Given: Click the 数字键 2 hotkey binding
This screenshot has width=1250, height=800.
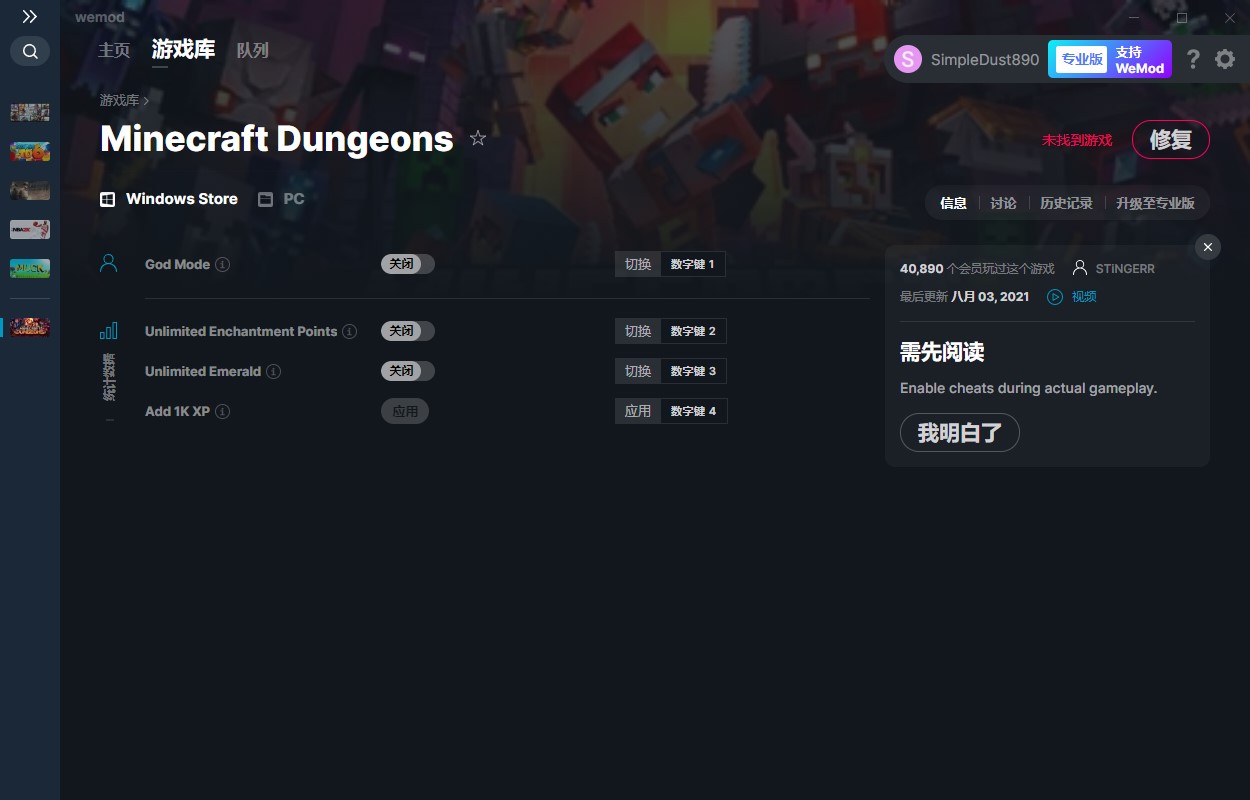Looking at the screenshot, I should 693,331.
